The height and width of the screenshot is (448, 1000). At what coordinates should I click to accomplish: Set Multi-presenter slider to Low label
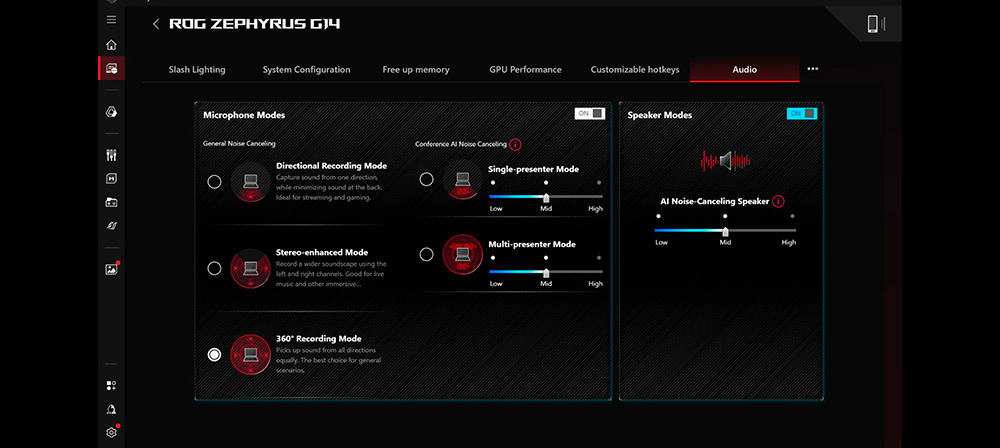(496, 283)
